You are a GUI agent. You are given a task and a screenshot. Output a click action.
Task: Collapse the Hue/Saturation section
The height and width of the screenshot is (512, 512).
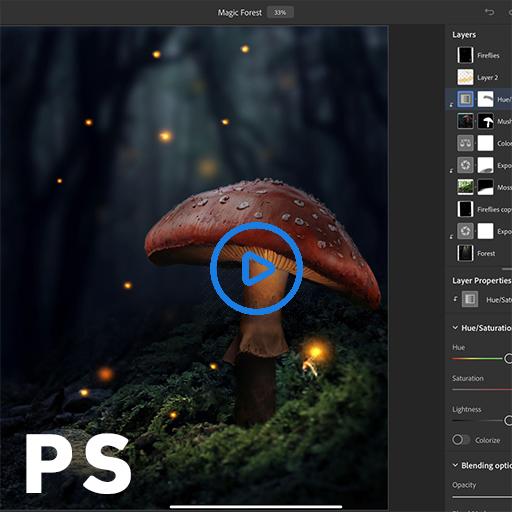tap(455, 328)
